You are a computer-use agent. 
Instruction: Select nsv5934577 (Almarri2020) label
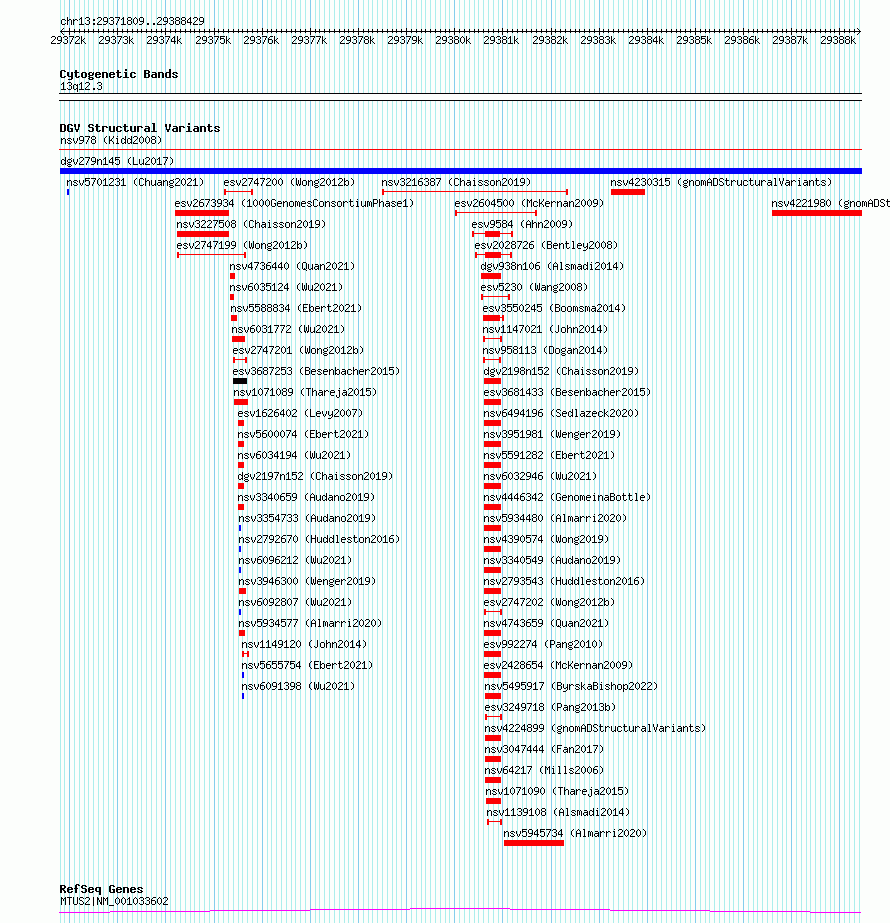tap(310, 623)
